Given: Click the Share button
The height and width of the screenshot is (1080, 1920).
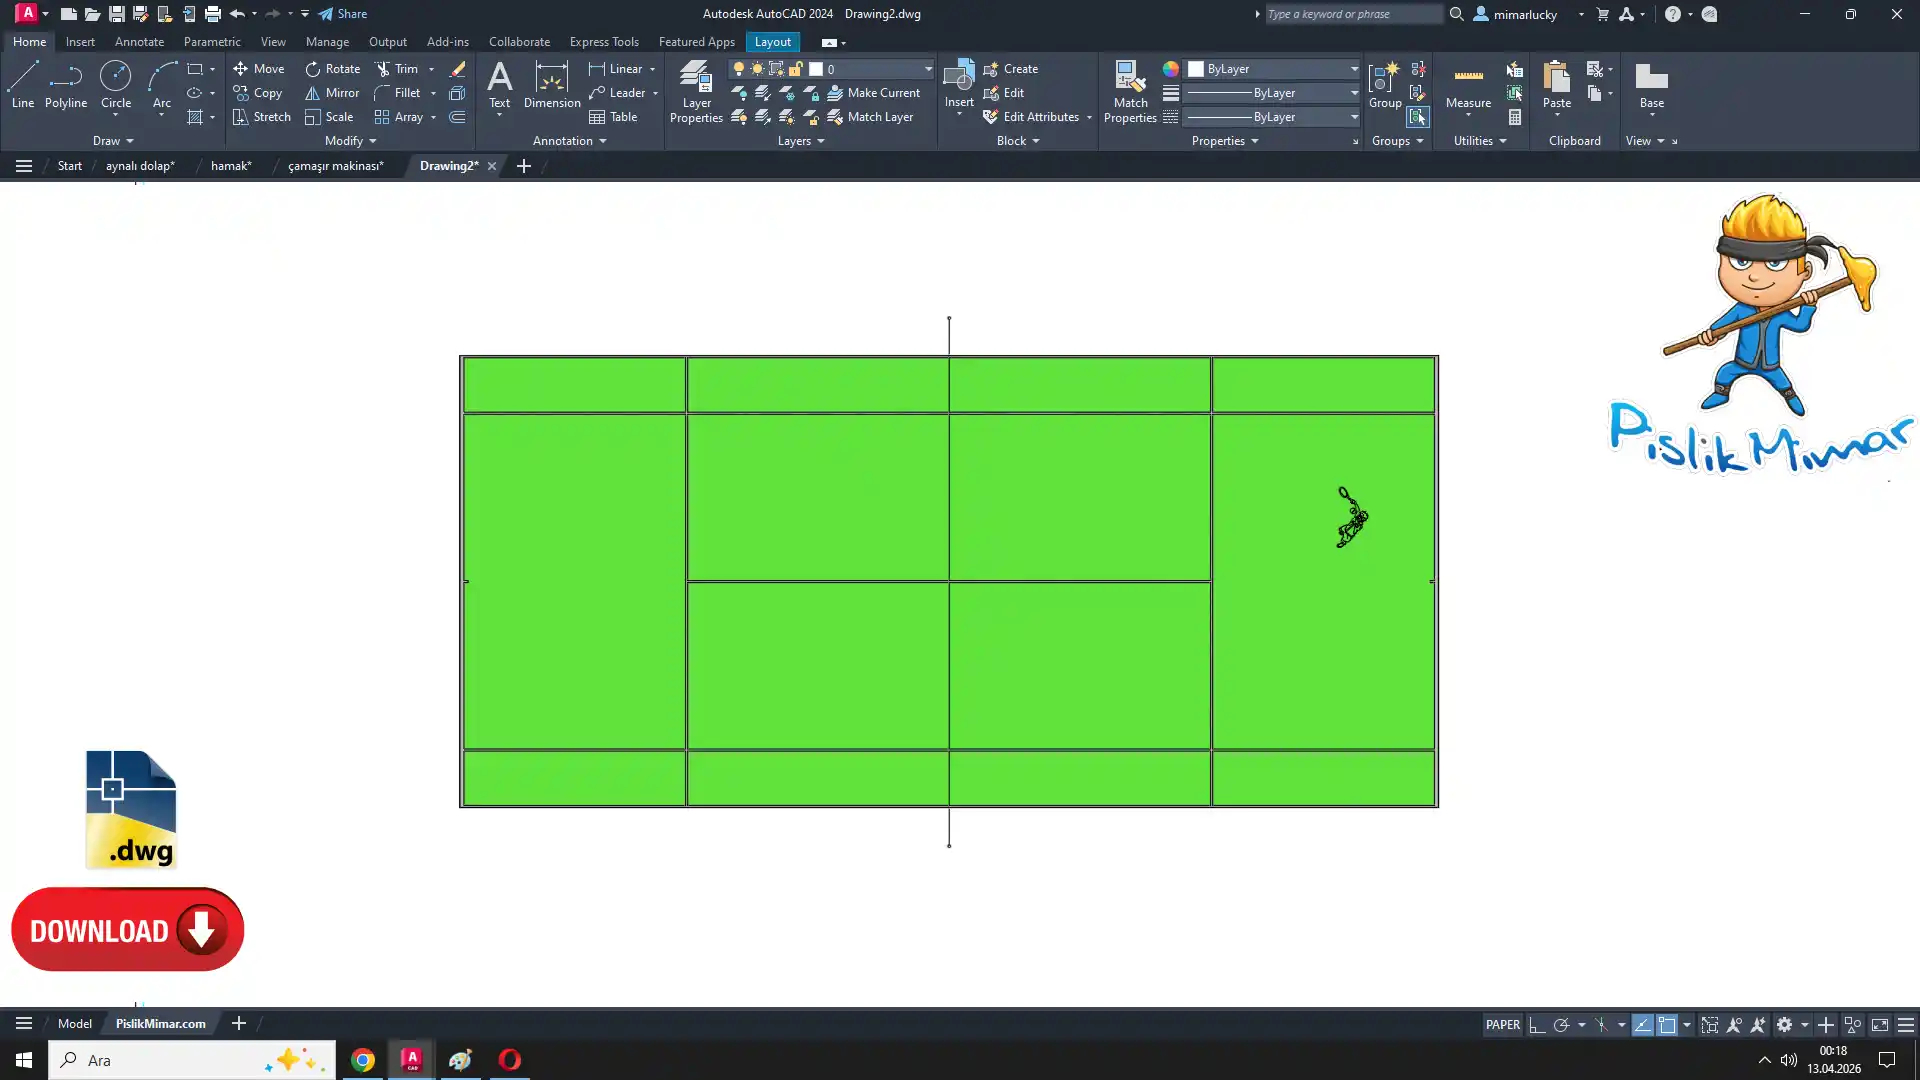Looking at the screenshot, I should 343,14.
